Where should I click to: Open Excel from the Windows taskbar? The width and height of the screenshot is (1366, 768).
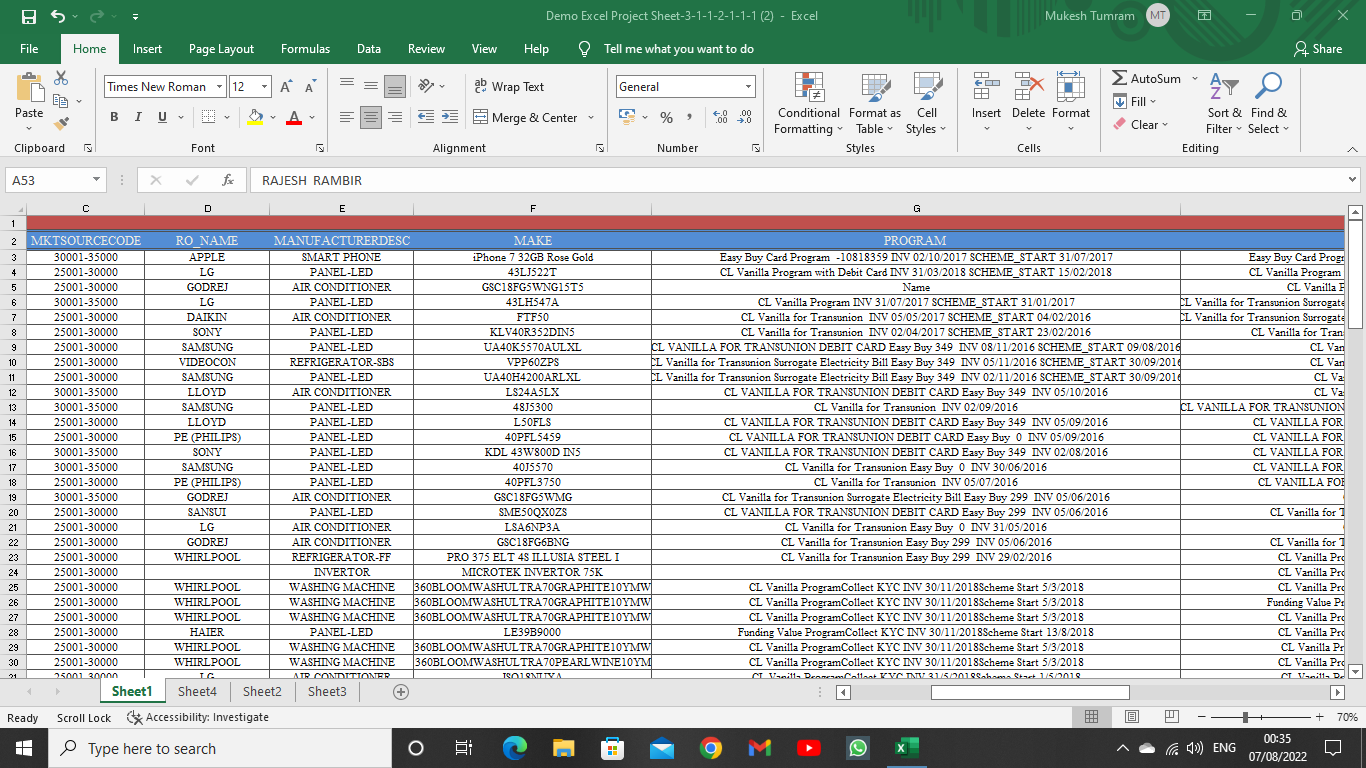pos(906,748)
